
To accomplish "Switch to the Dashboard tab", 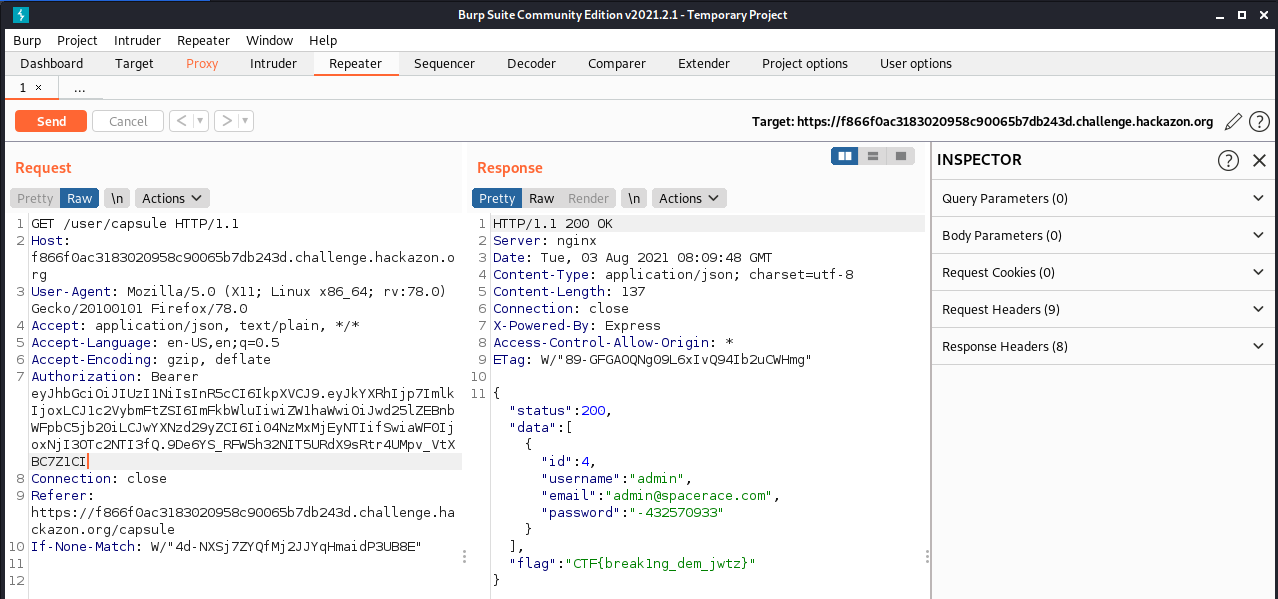I will coord(52,63).
